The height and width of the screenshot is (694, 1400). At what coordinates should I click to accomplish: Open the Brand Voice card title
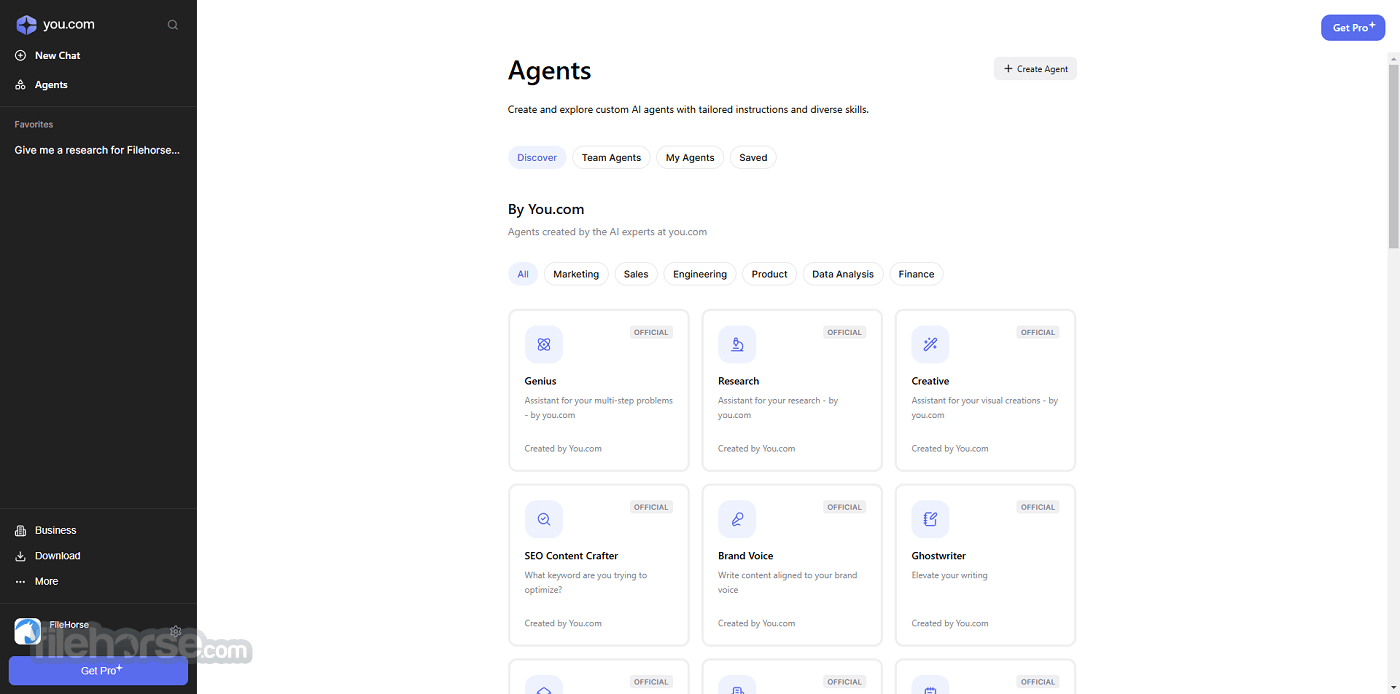pos(745,556)
